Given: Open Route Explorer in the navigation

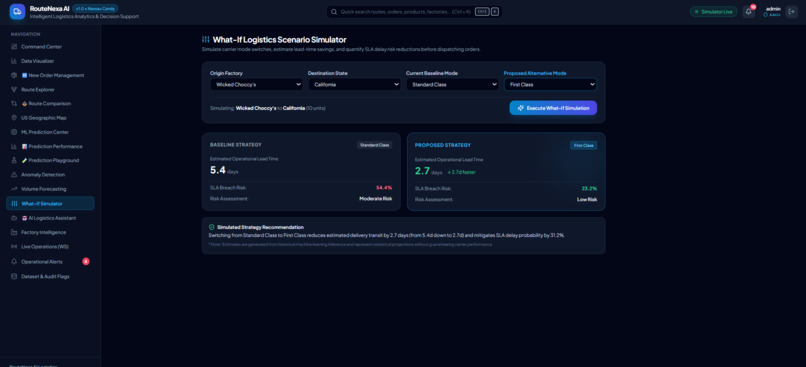Looking at the screenshot, I should pyautogui.click(x=50, y=89).
